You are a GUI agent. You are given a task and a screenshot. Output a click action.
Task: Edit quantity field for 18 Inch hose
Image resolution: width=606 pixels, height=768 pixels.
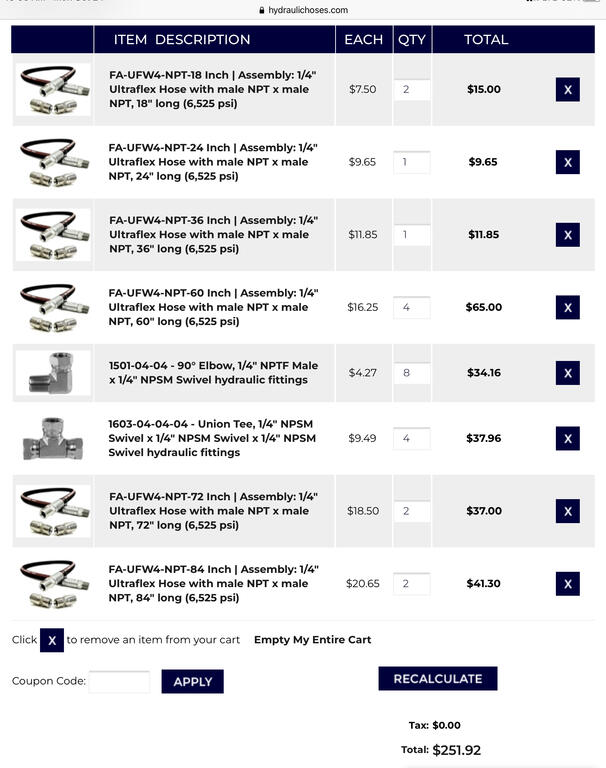pos(411,90)
